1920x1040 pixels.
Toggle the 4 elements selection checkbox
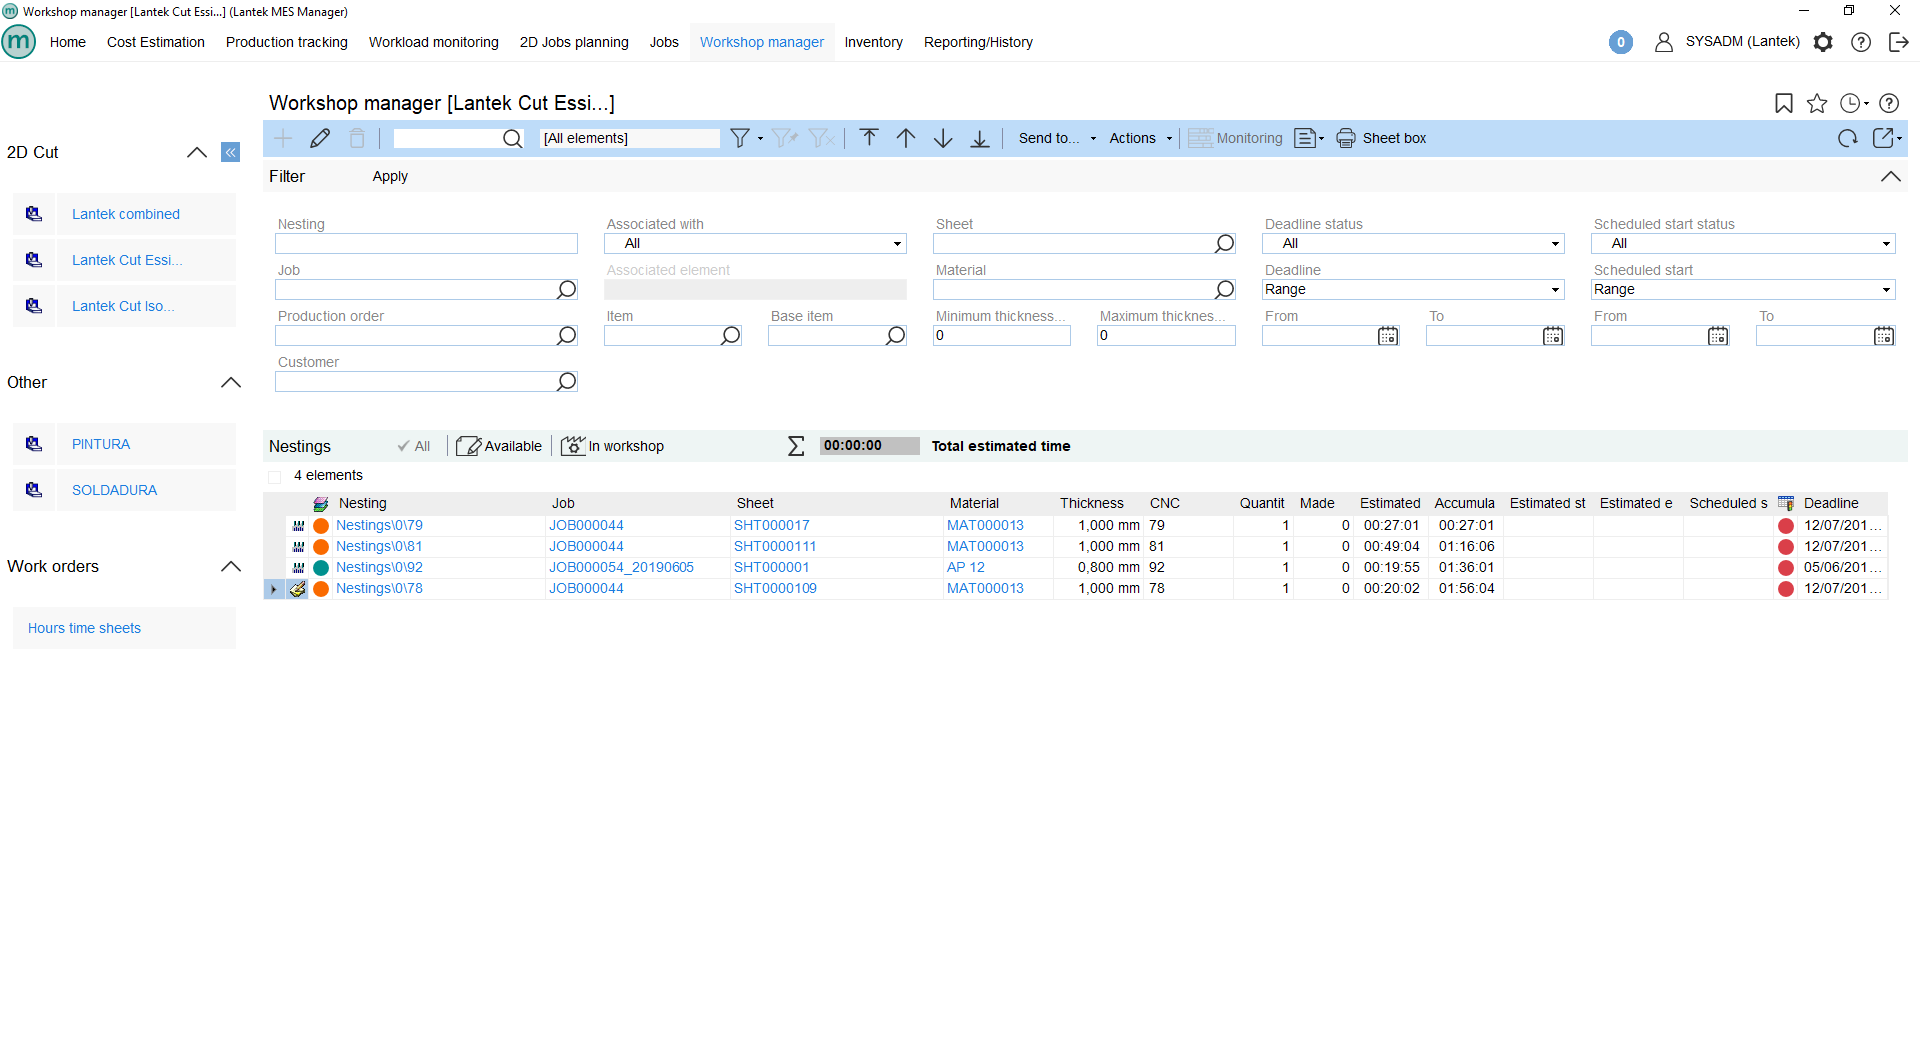[275, 476]
